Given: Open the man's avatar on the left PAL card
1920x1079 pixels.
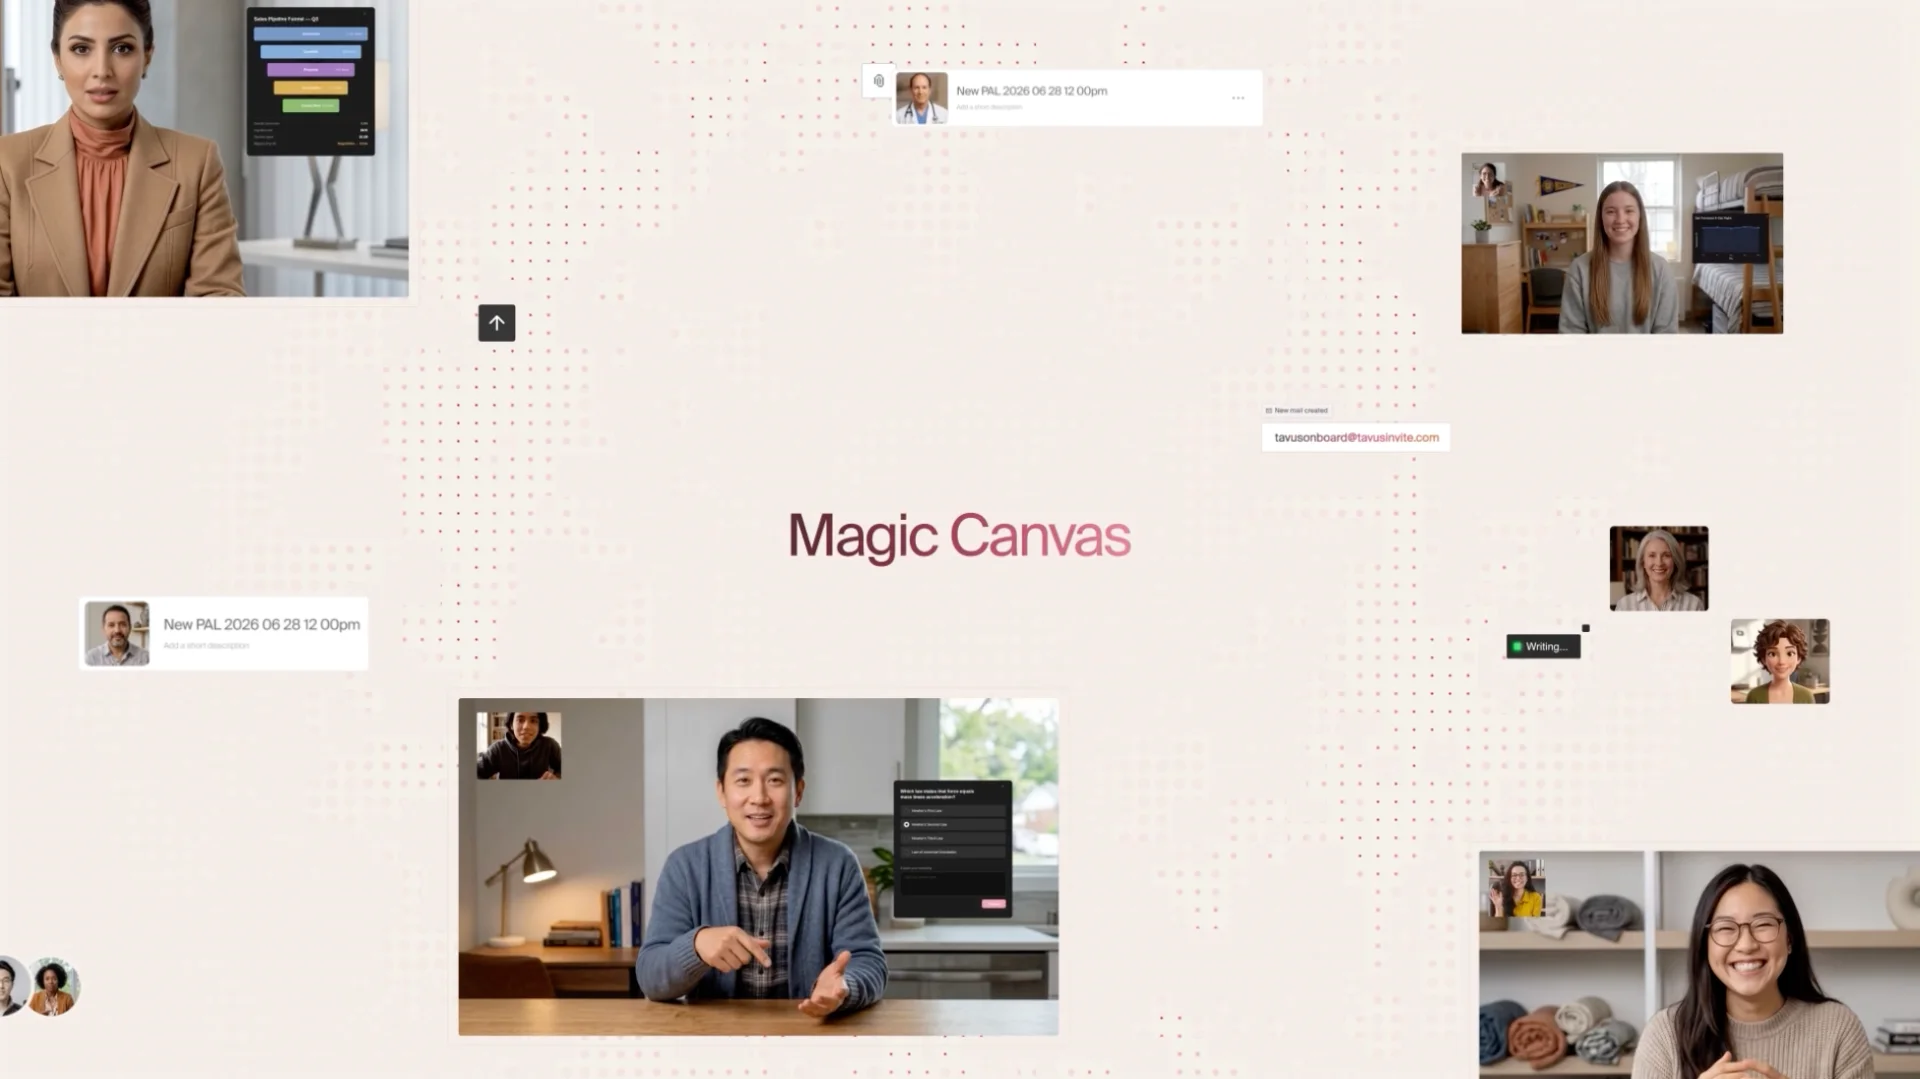Looking at the screenshot, I should click(x=117, y=634).
